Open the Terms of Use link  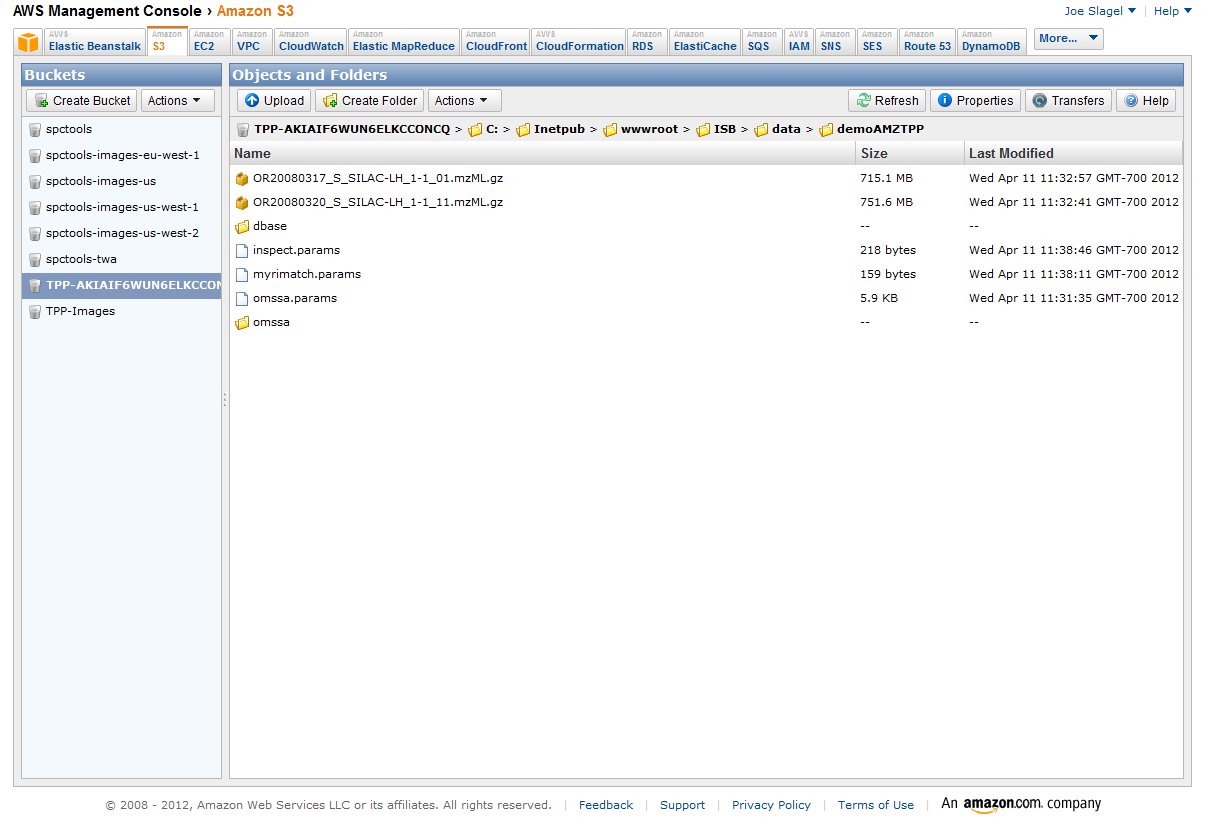tap(876, 805)
